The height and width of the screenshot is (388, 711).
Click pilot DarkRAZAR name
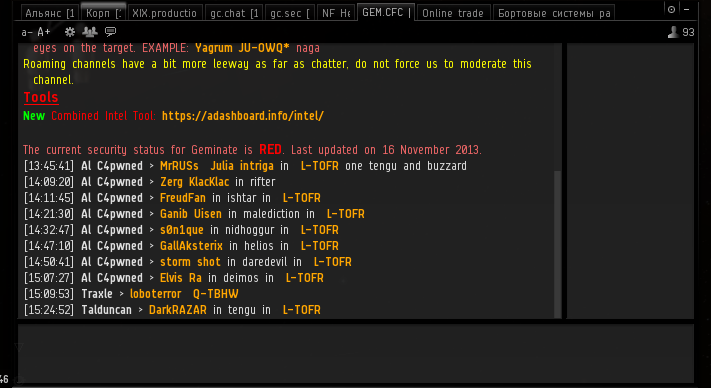(178, 310)
